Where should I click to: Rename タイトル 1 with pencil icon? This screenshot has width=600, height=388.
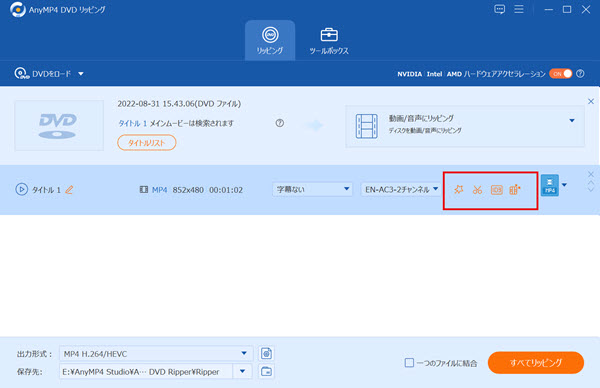click(69, 189)
